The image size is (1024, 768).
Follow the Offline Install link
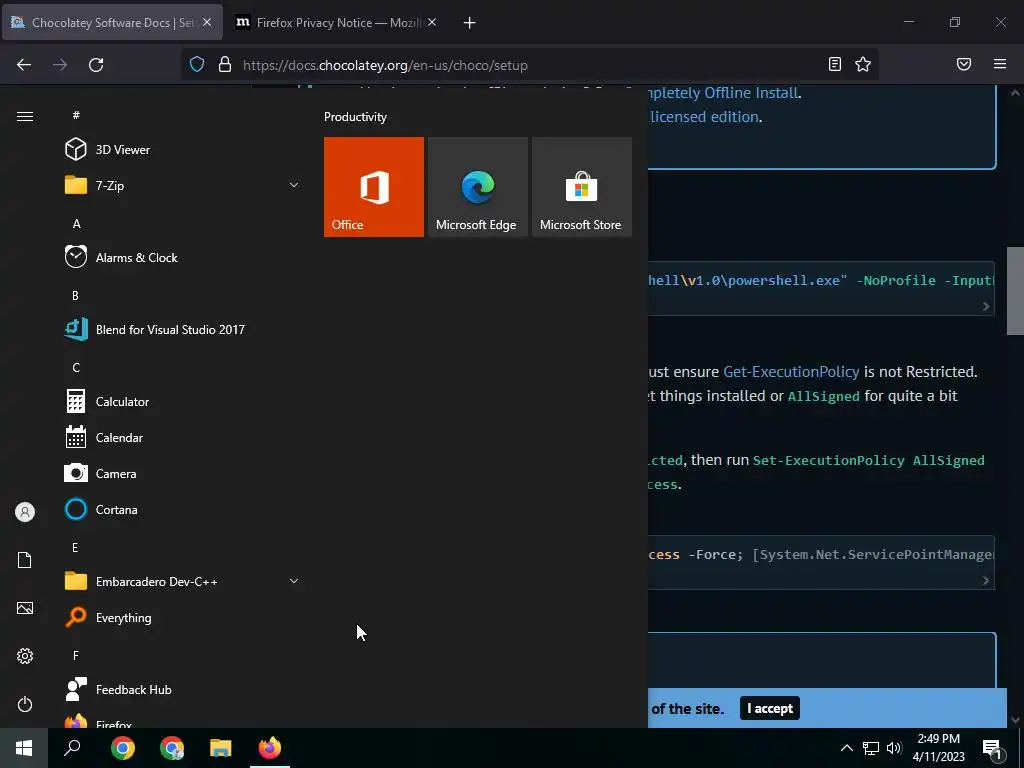(x=724, y=93)
